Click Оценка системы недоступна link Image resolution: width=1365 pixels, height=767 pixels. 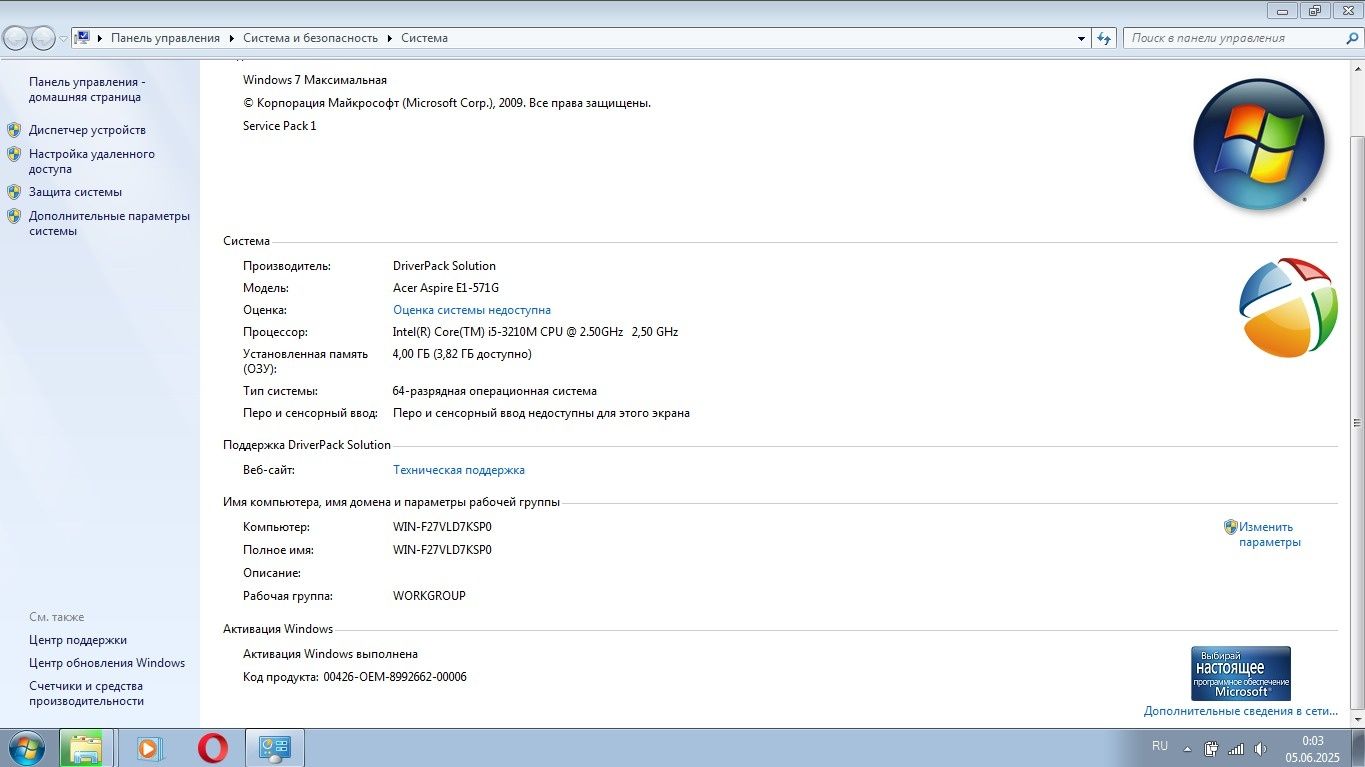pyautogui.click(x=472, y=310)
